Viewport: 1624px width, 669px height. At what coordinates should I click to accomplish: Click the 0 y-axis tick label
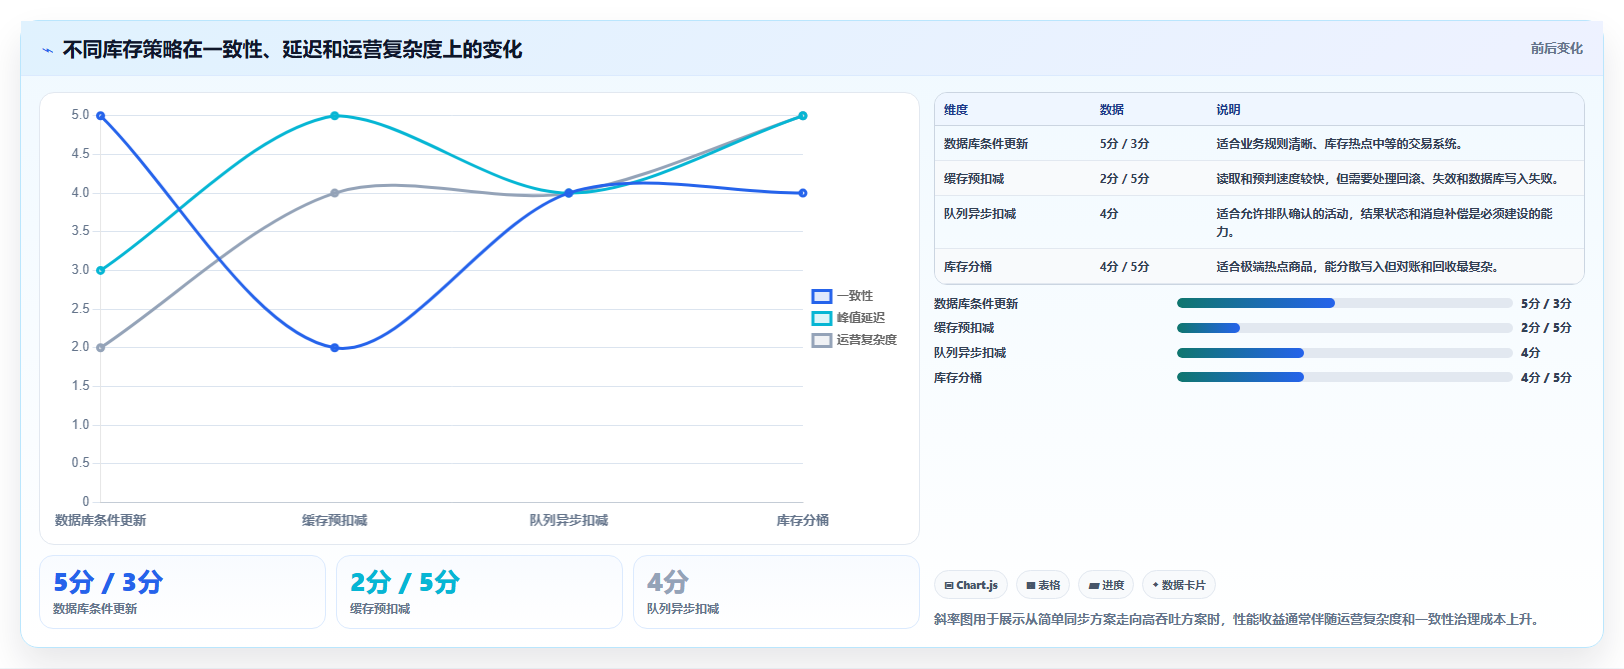tap(86, 502)
